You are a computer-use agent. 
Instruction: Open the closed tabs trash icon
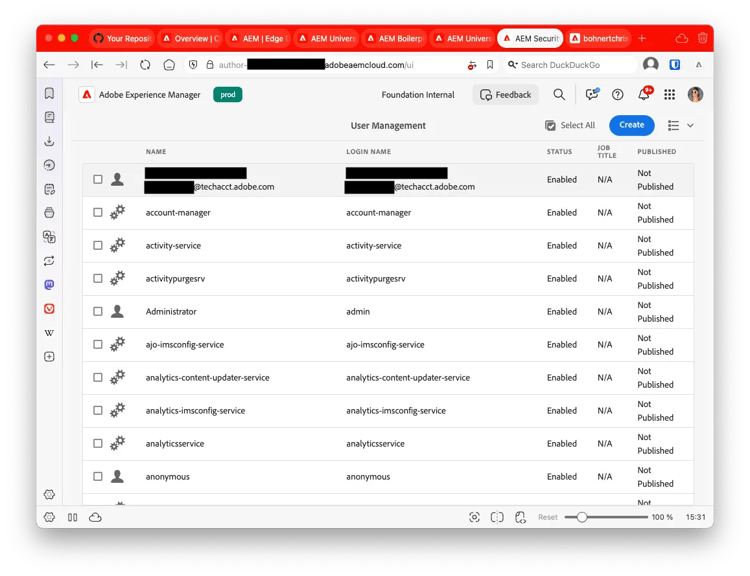(702, 38)
